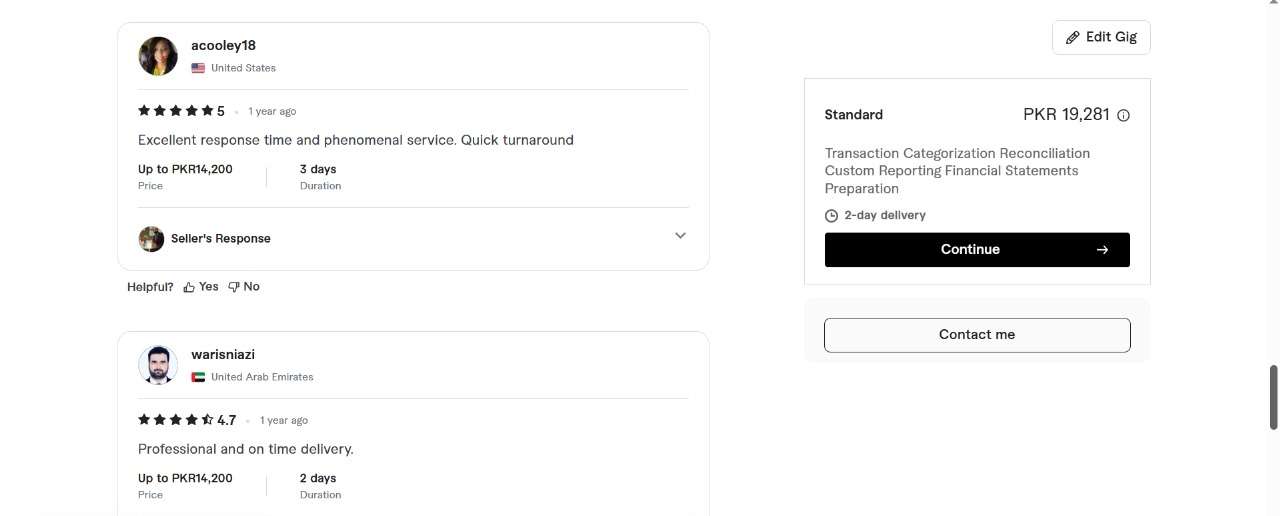This screenshot has height=516, width=1280.
Task: Open acooley18's profile picture
Action: (158, 56)
